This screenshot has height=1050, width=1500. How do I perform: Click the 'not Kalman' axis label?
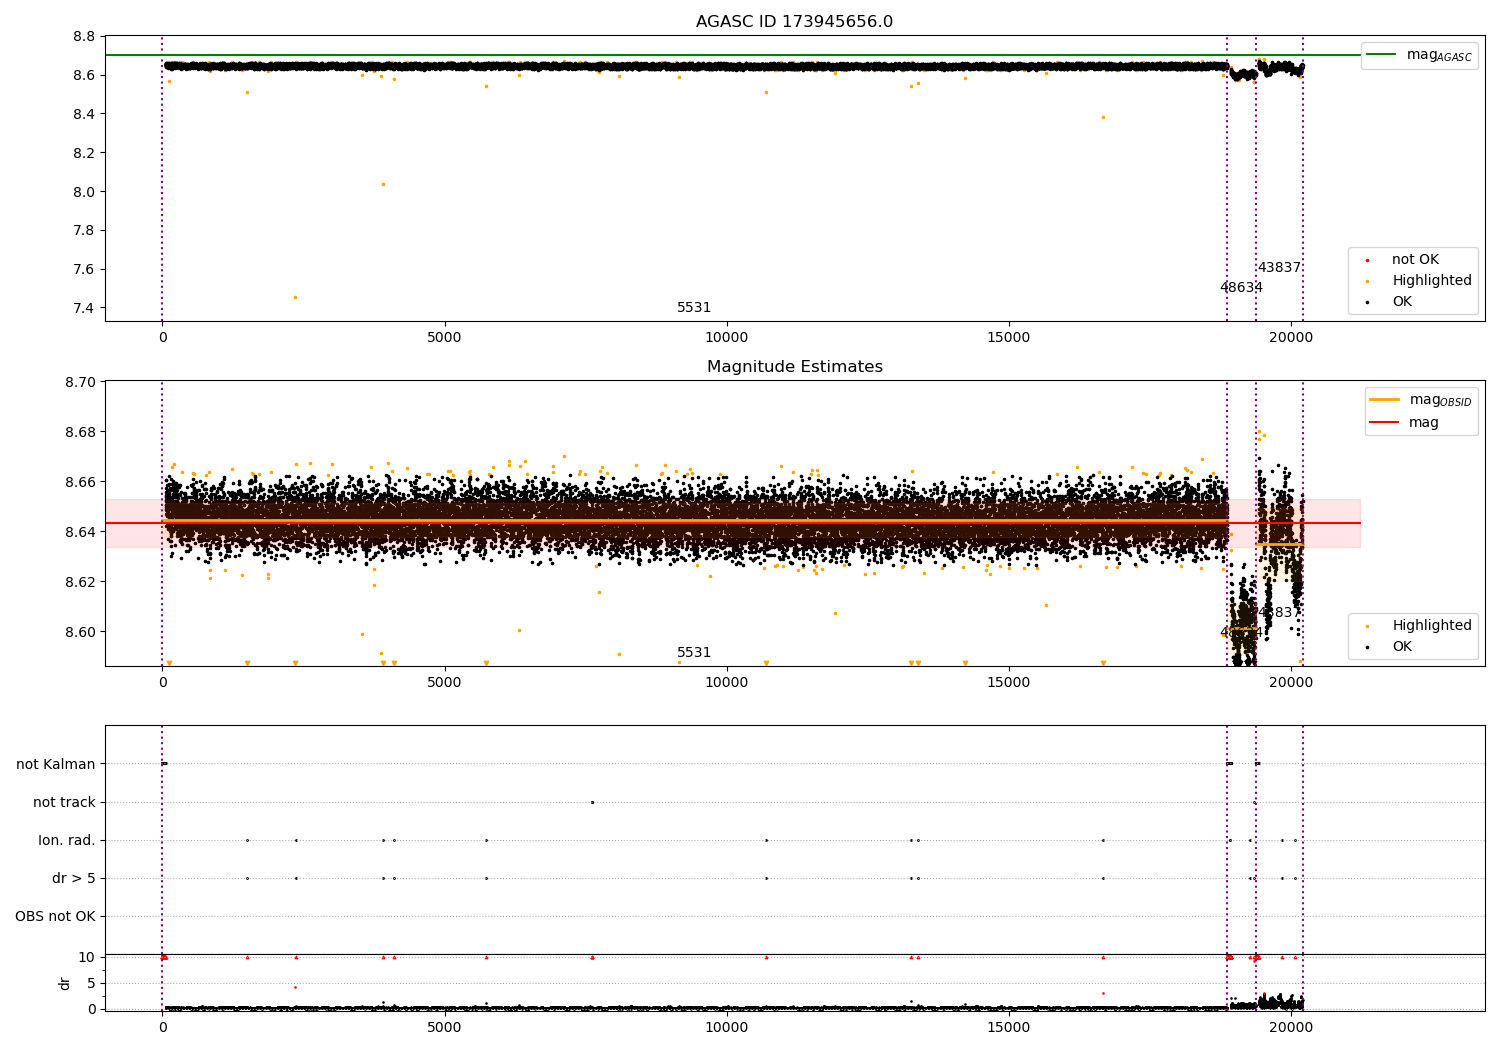coord(56,764)
